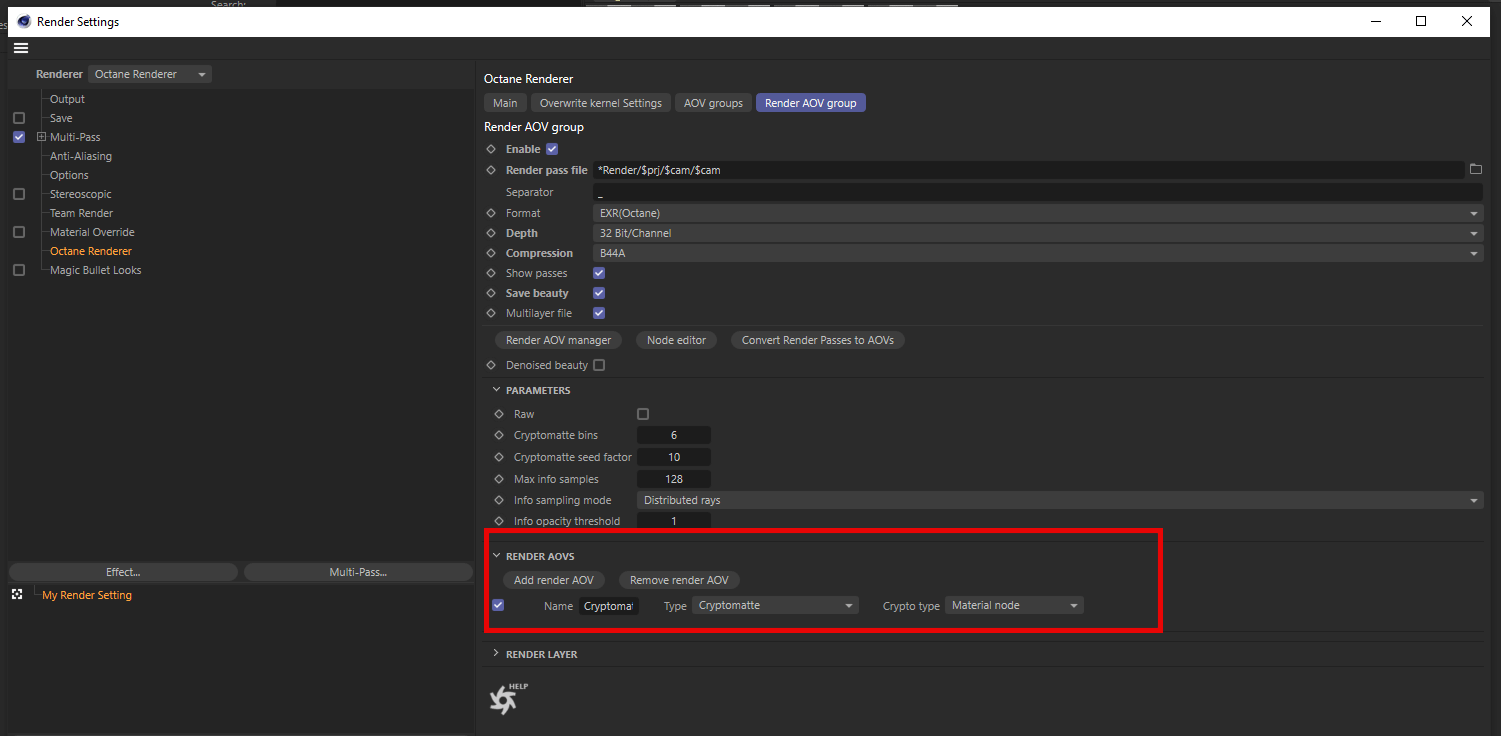Open the Info sampling mode dropdown
This screenshot has width=1501, height=736.
click(x=1060, y=500)
